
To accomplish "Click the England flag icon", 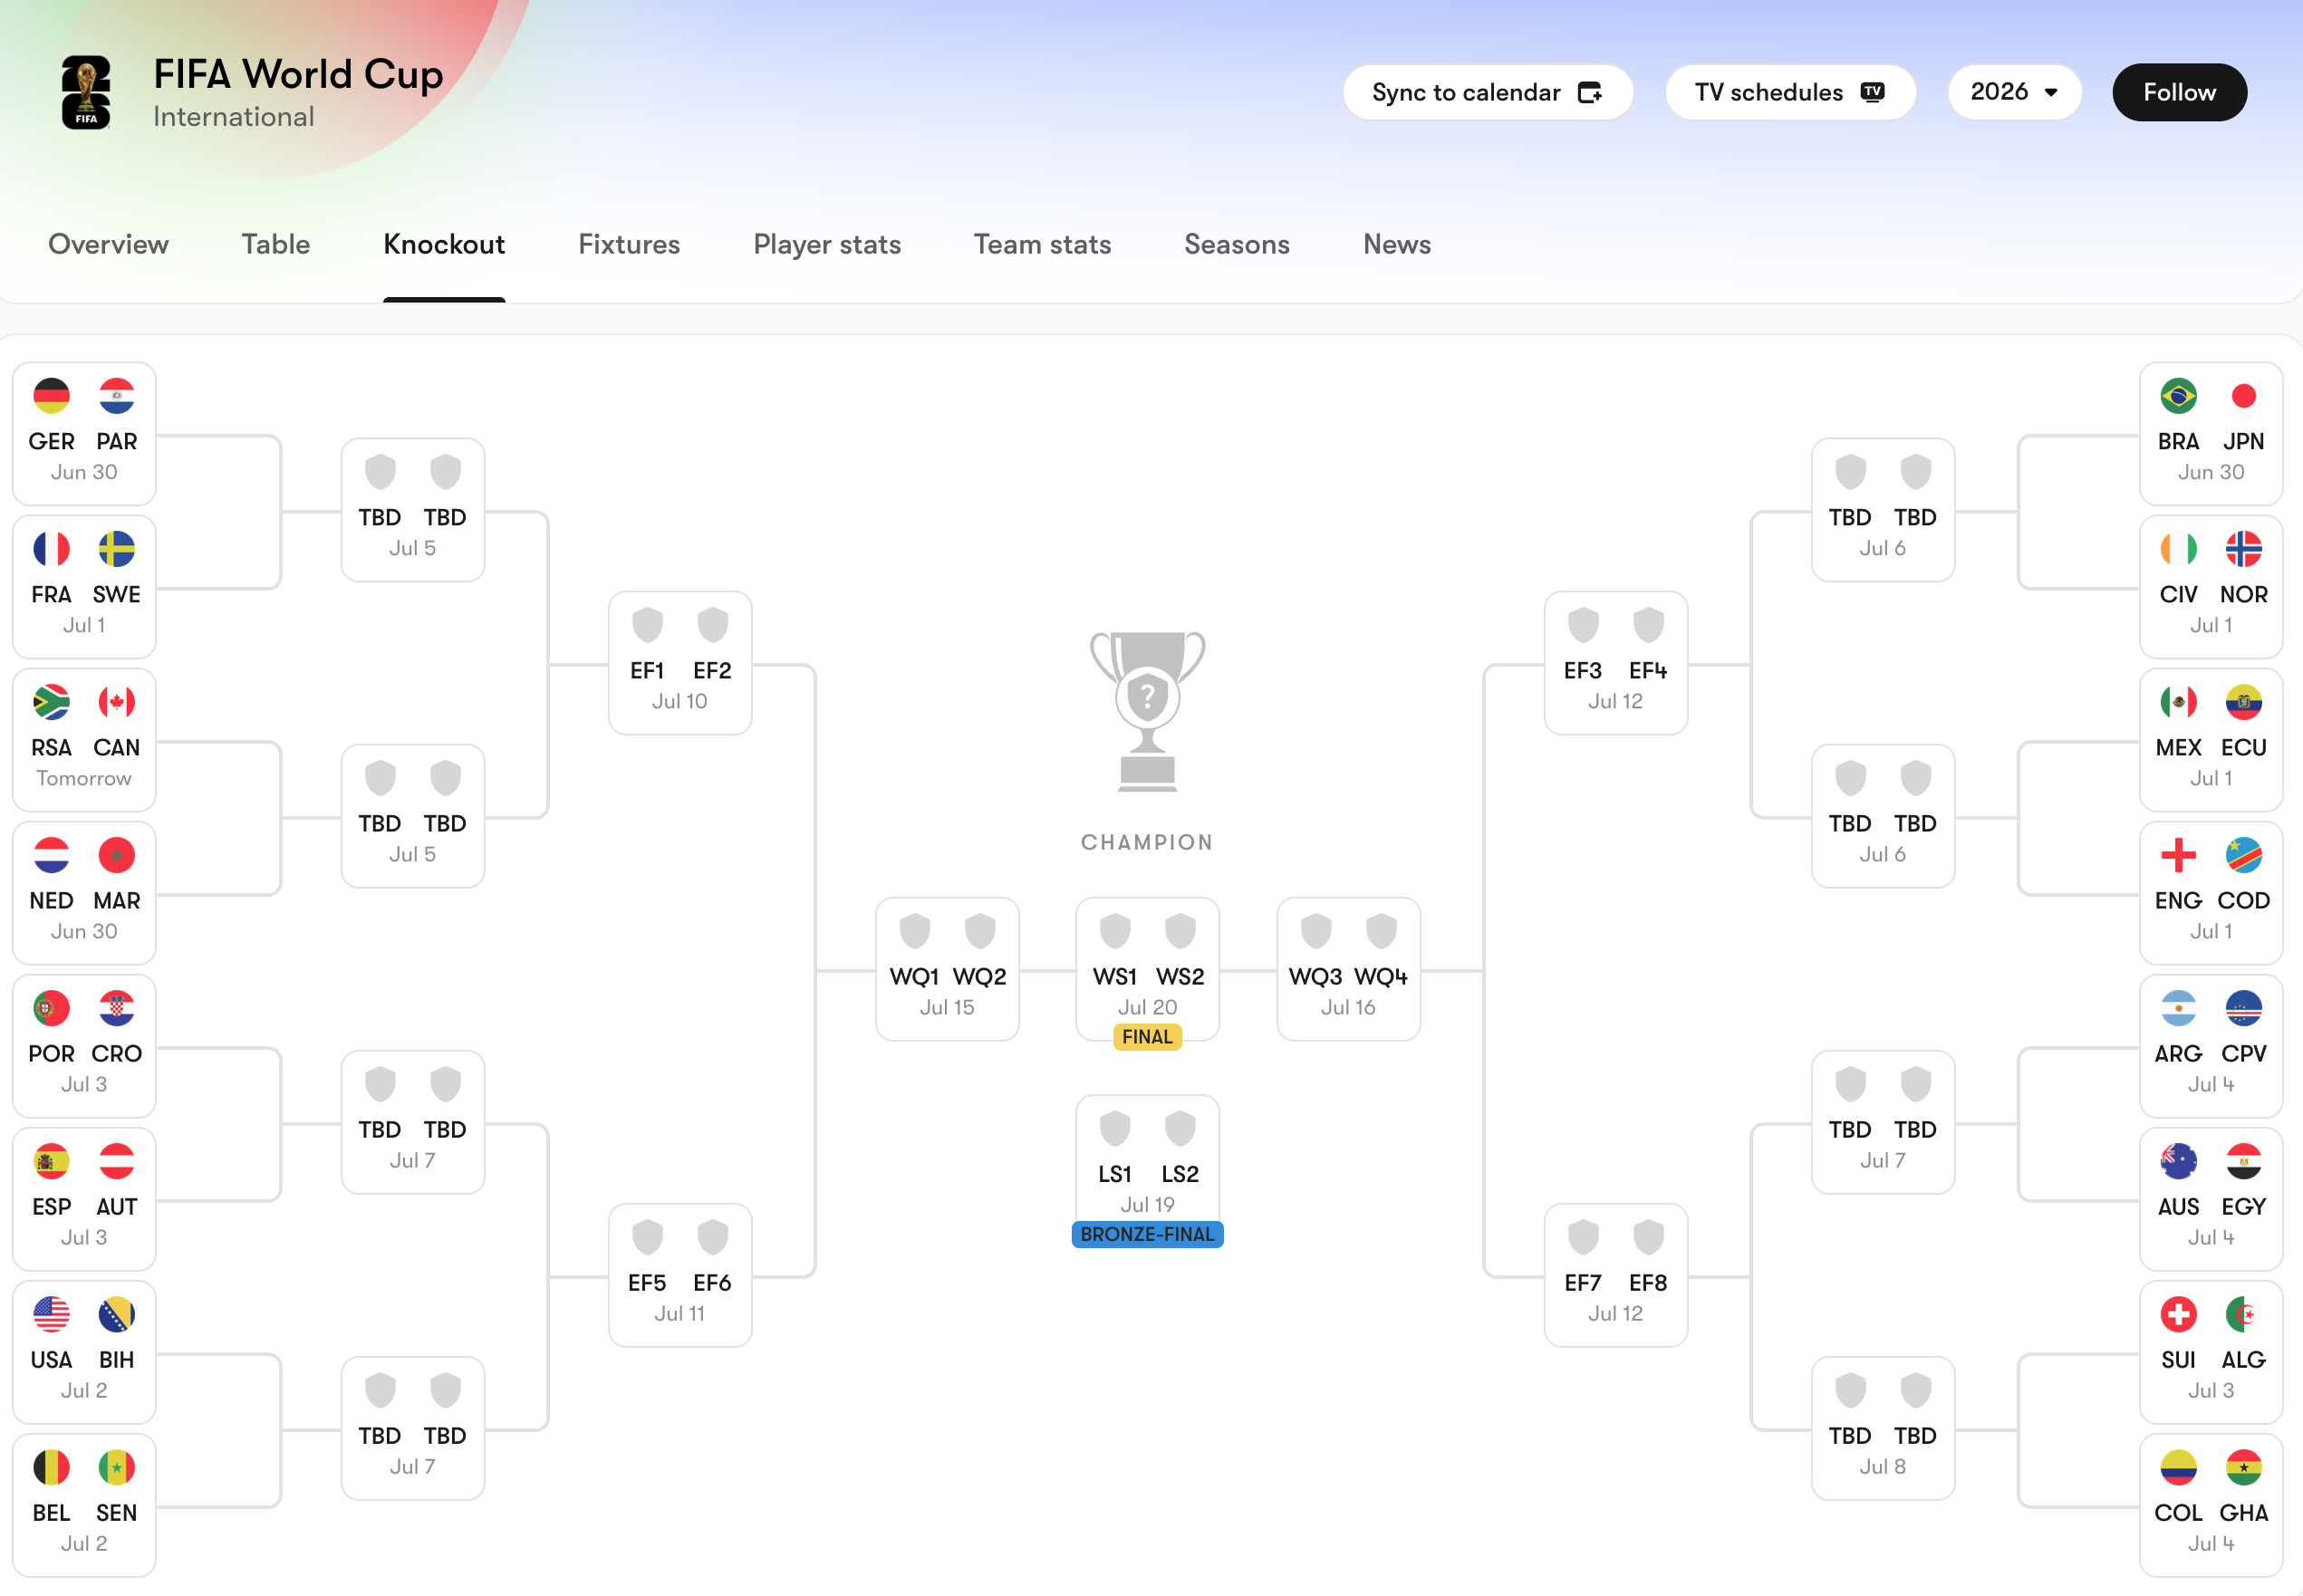I will coord(2178,855).
